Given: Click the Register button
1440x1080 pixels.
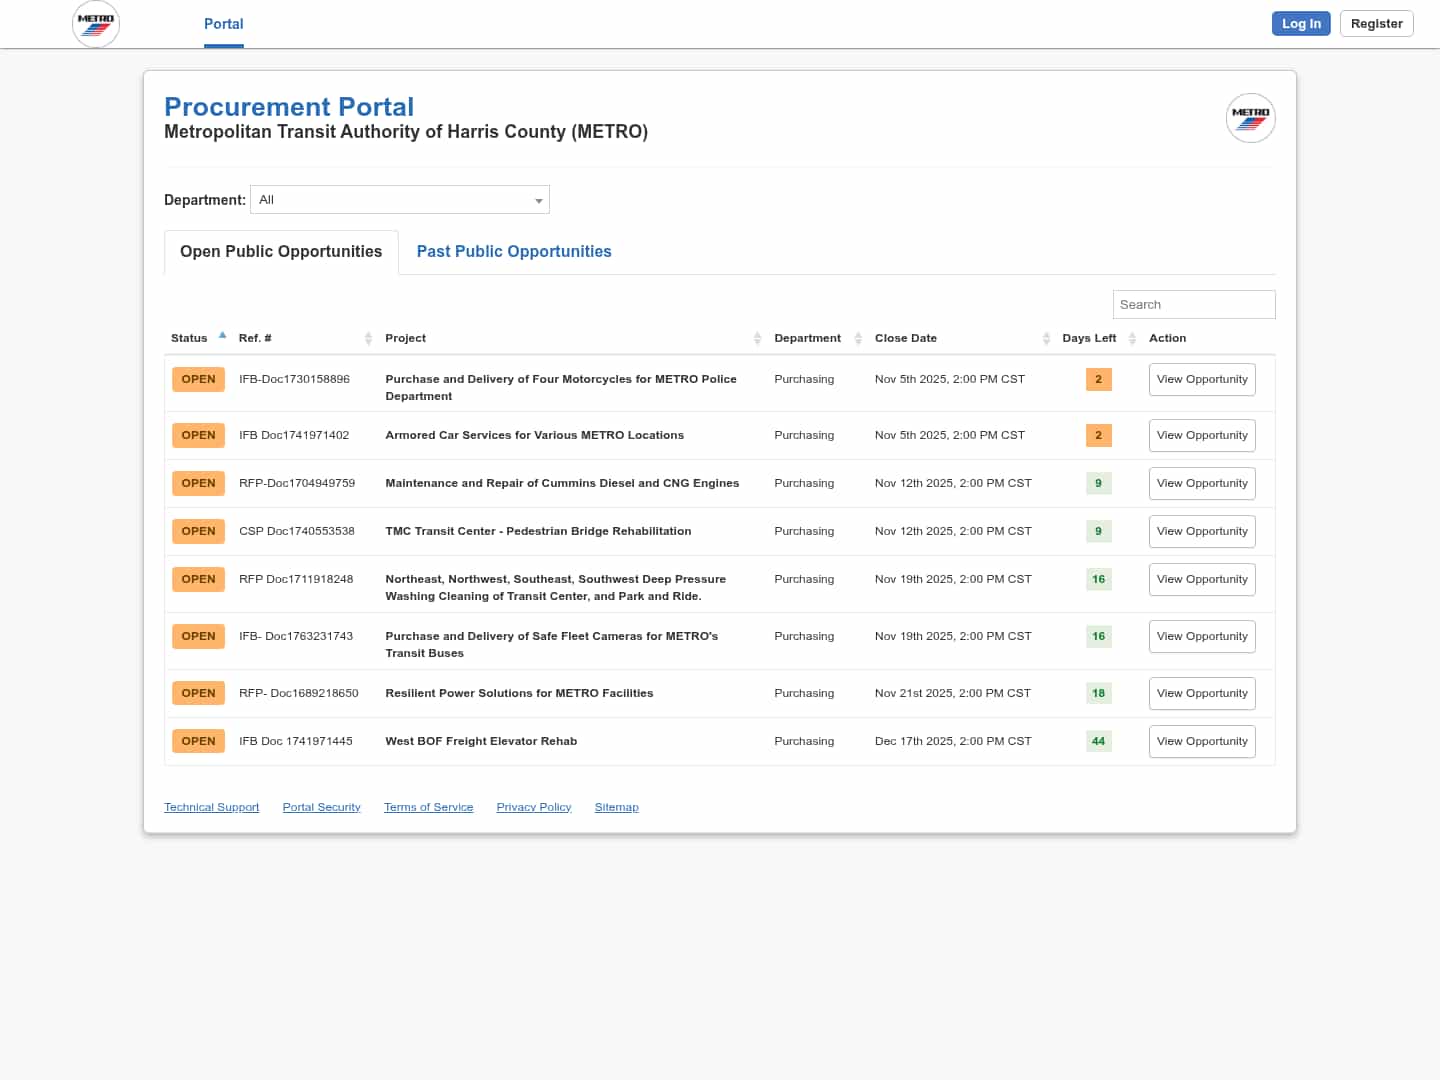Looking at the screenshot, I should [1376, 24].
